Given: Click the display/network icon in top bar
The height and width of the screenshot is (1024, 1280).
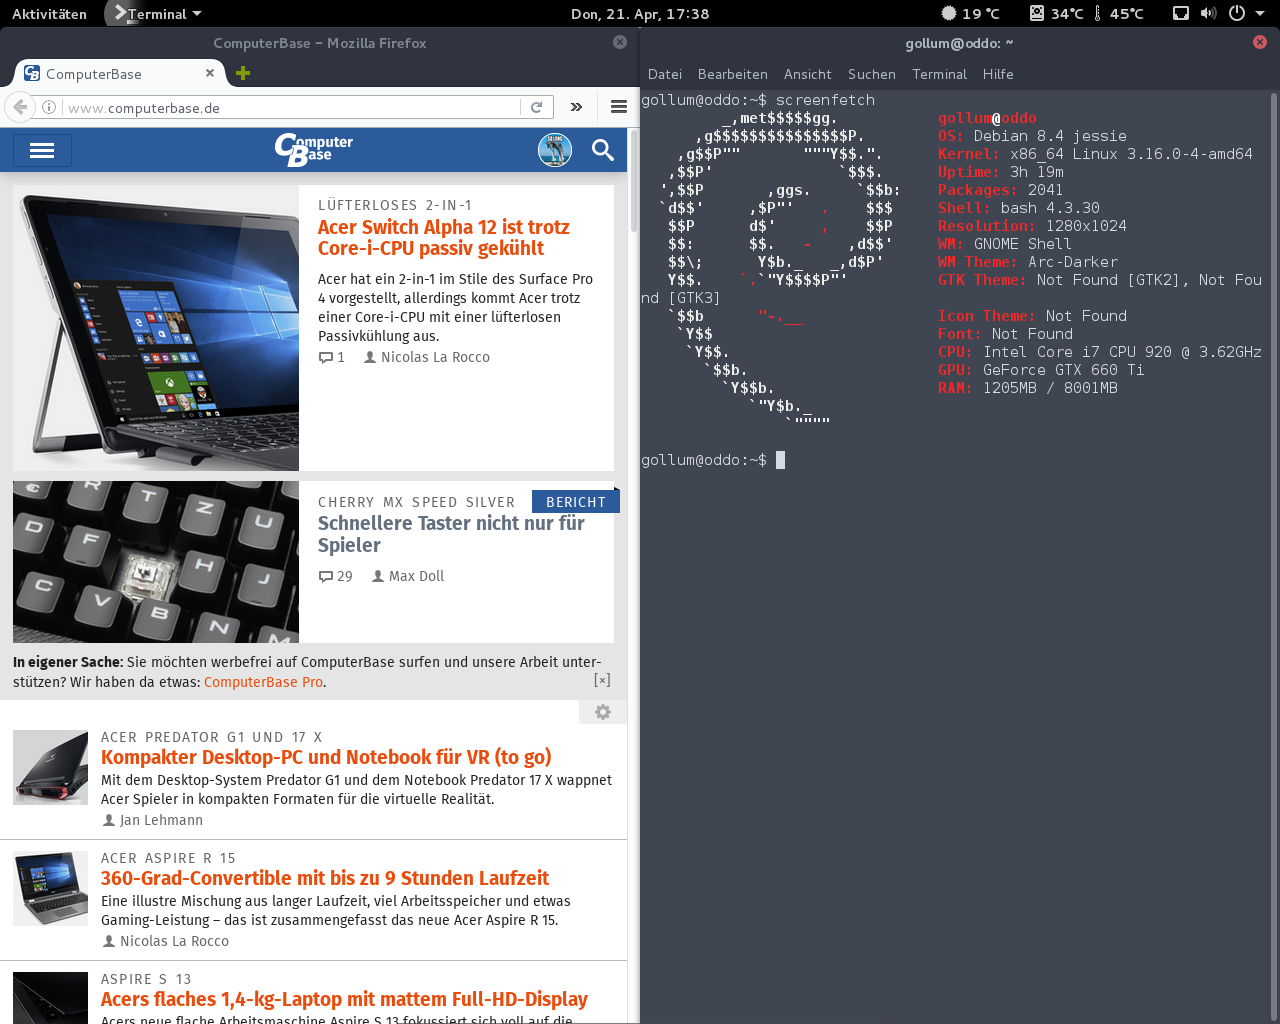Looking at the screenshot, I should tap(1181, 13).
